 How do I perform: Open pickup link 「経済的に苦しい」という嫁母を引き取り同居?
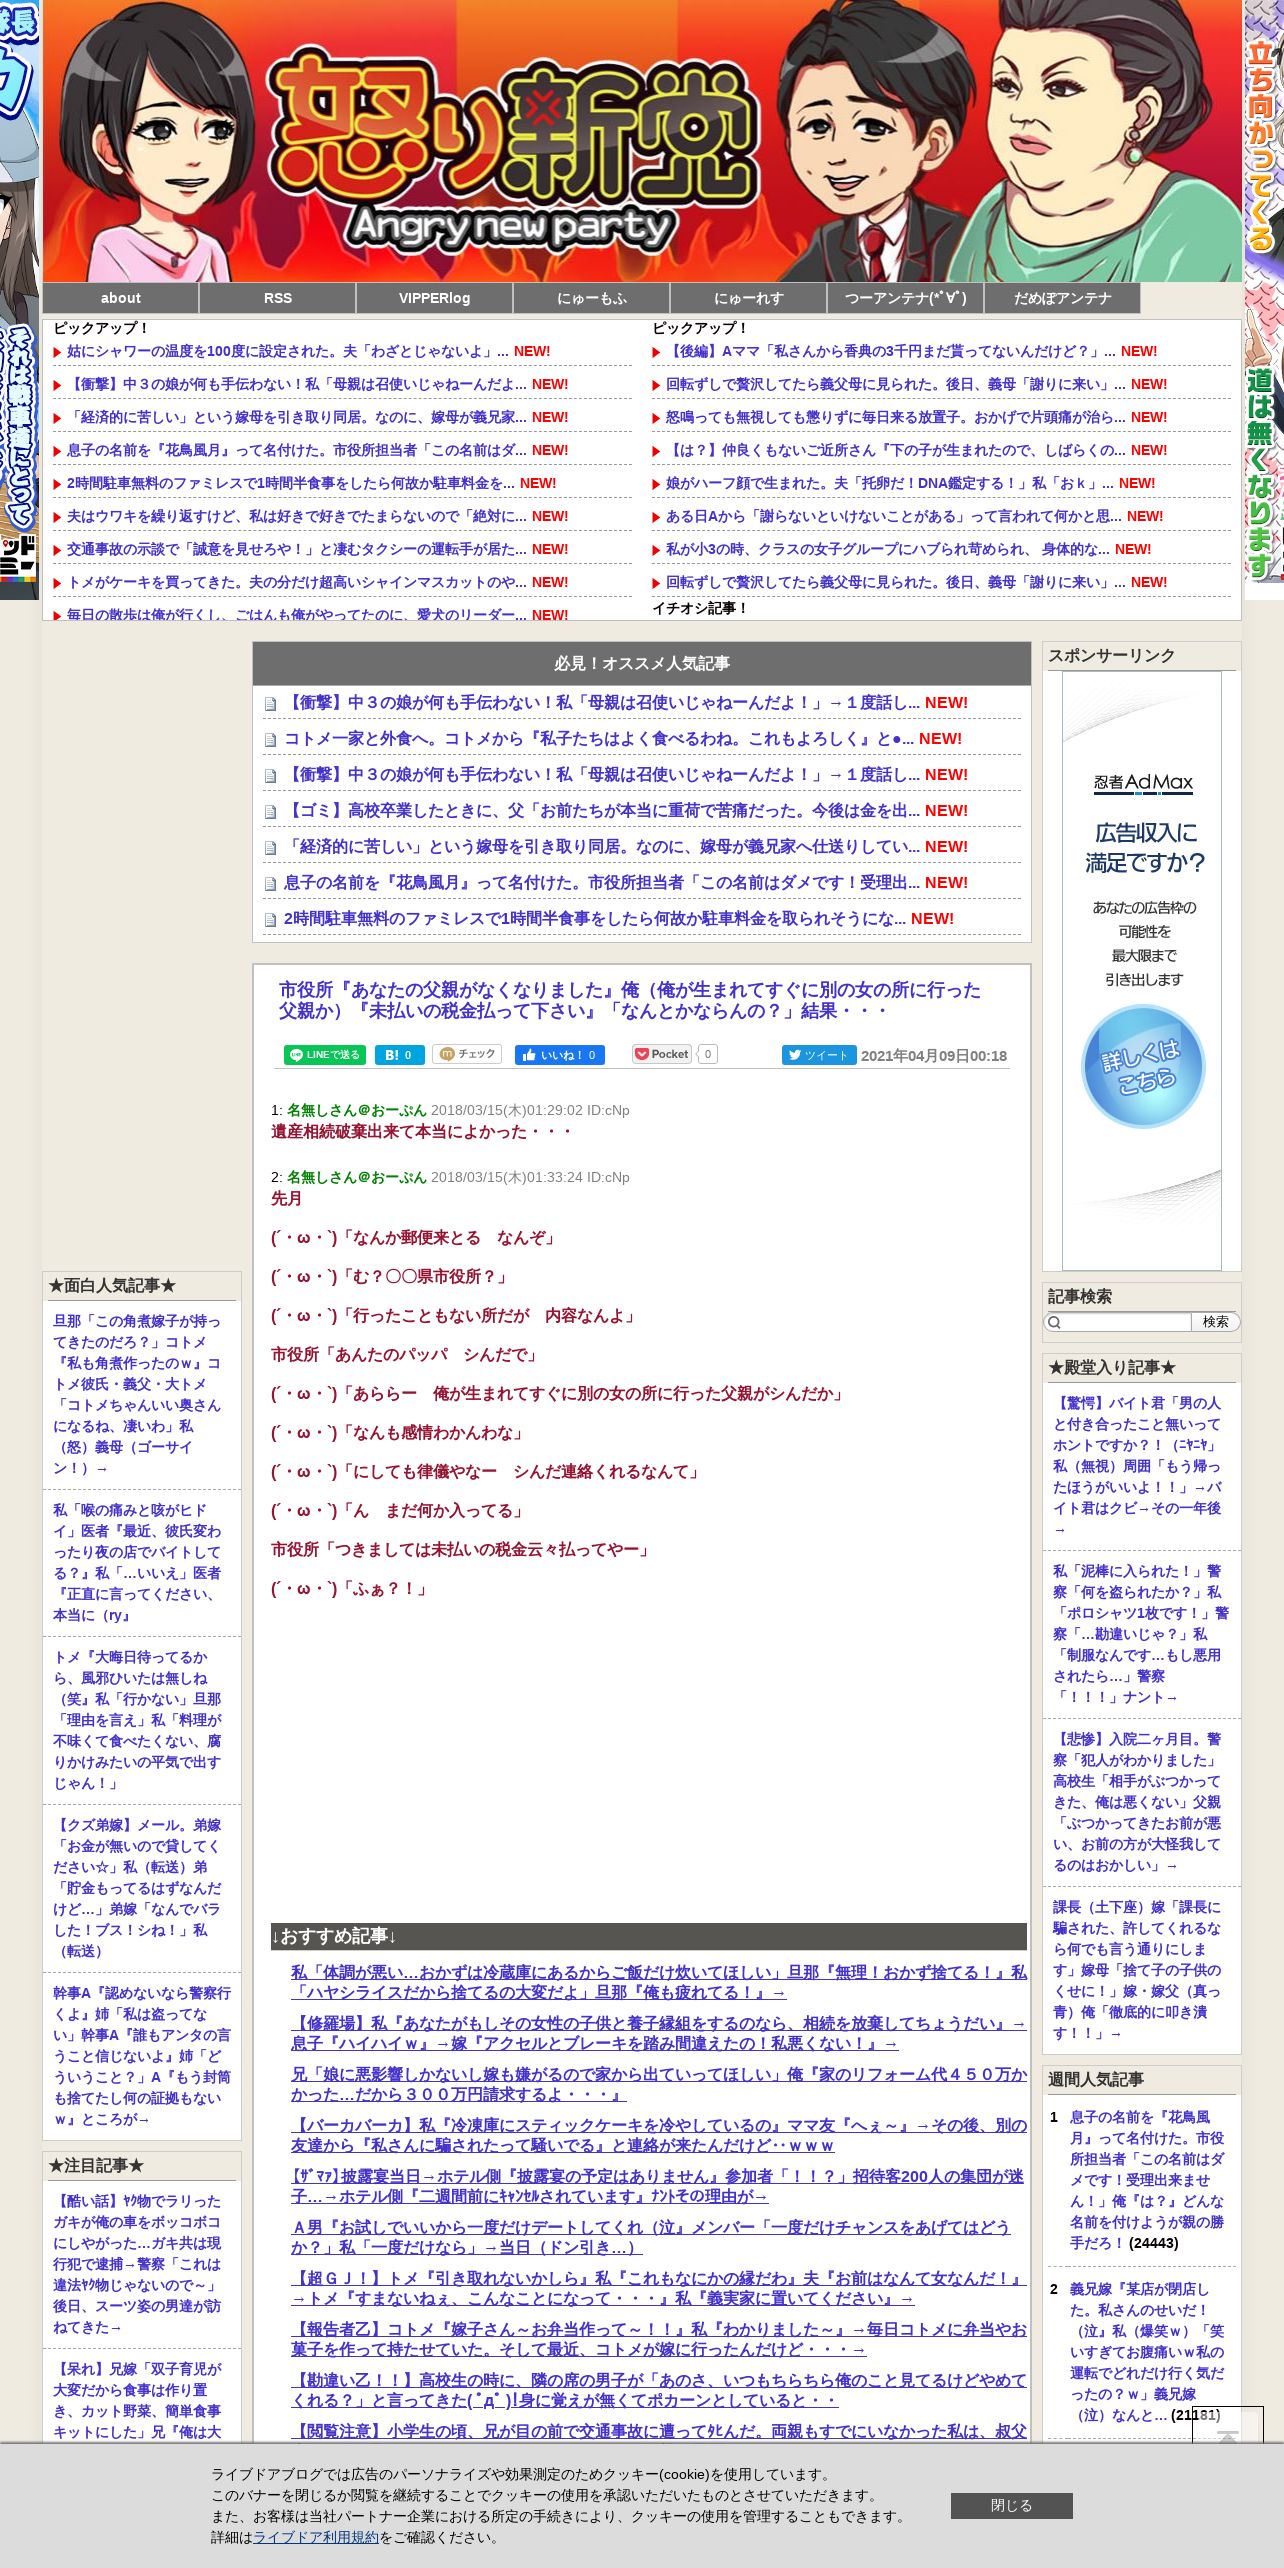coord(297,417)
